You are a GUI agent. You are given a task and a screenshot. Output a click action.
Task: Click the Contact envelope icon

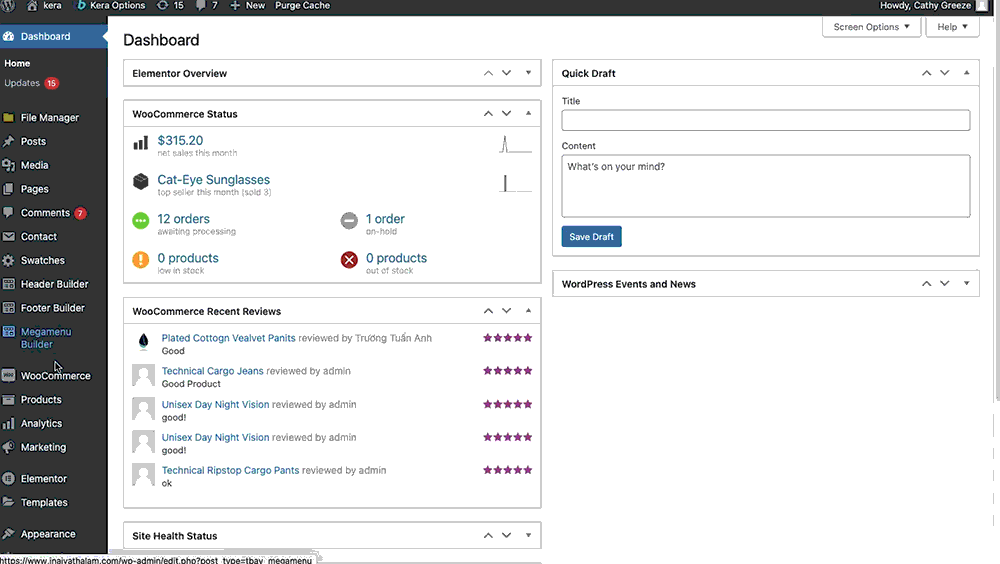(8, 237)
